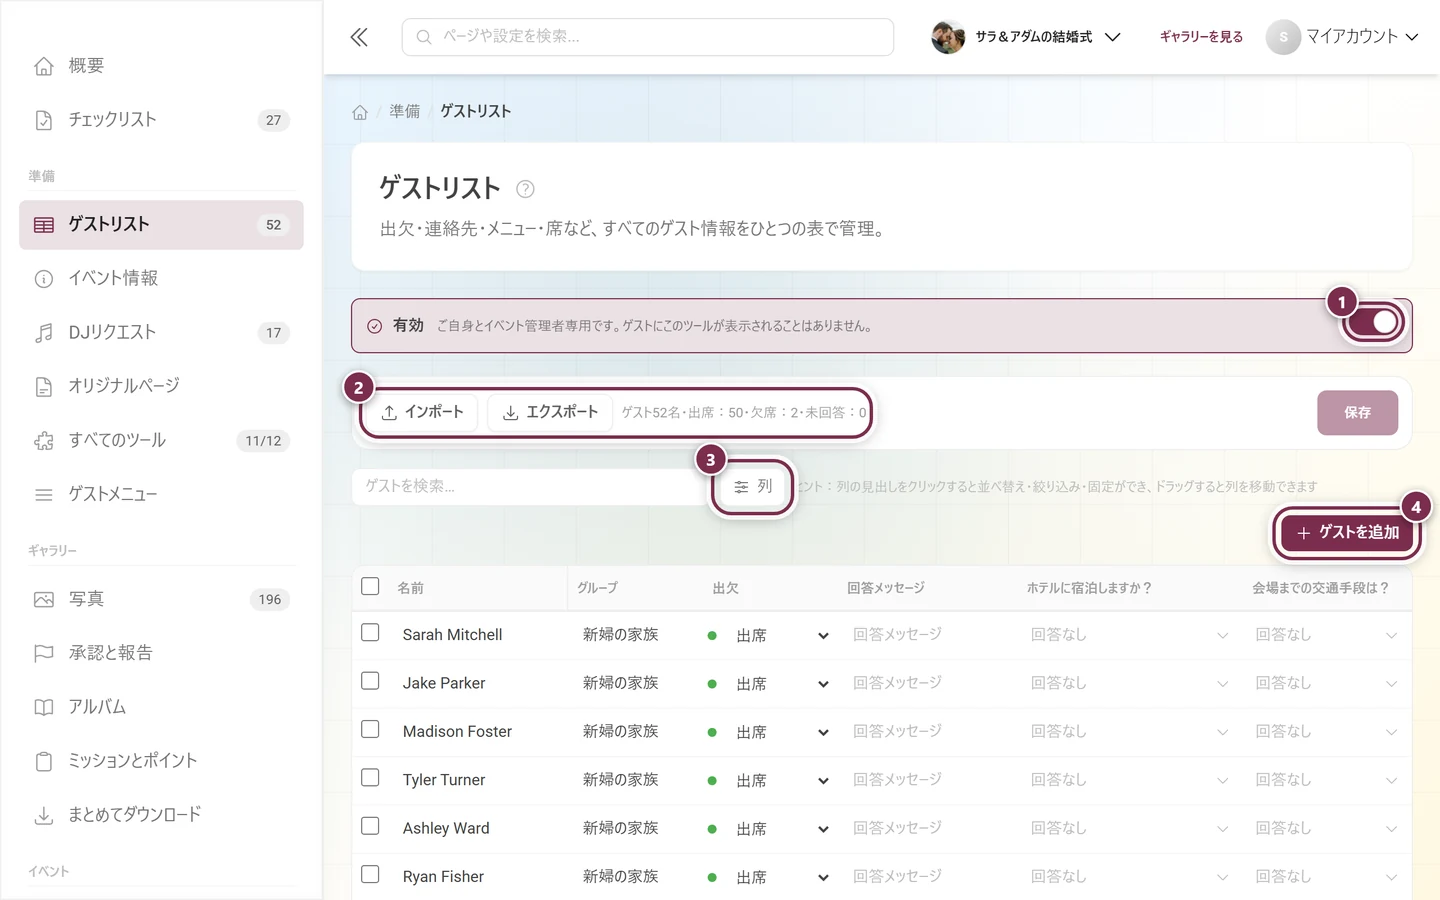Screen dimensions: 1440x900
Task: Open 写真 gallery item
Action: [x=161, y=599]
